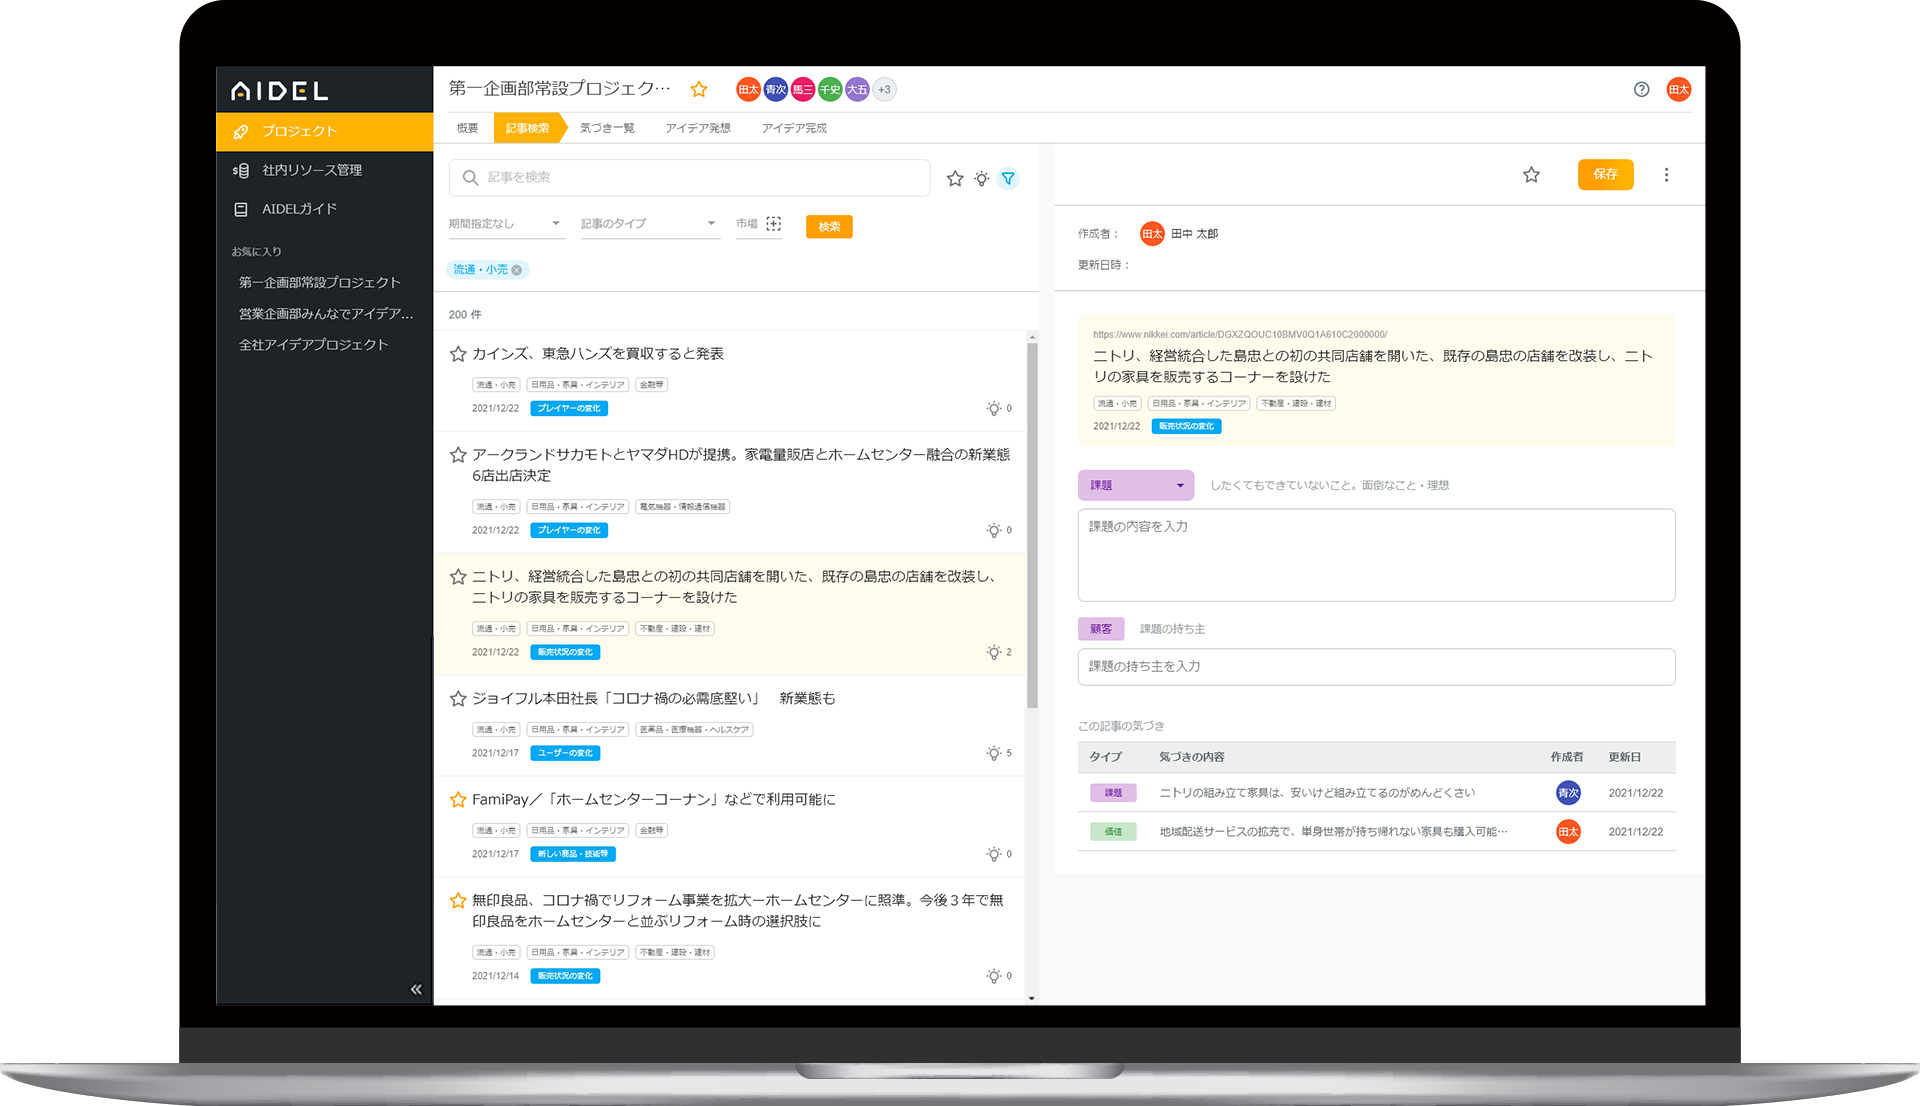Click the 保存 save button
This screenshot has width=1920, height=1106.
tap(1605, 174)
